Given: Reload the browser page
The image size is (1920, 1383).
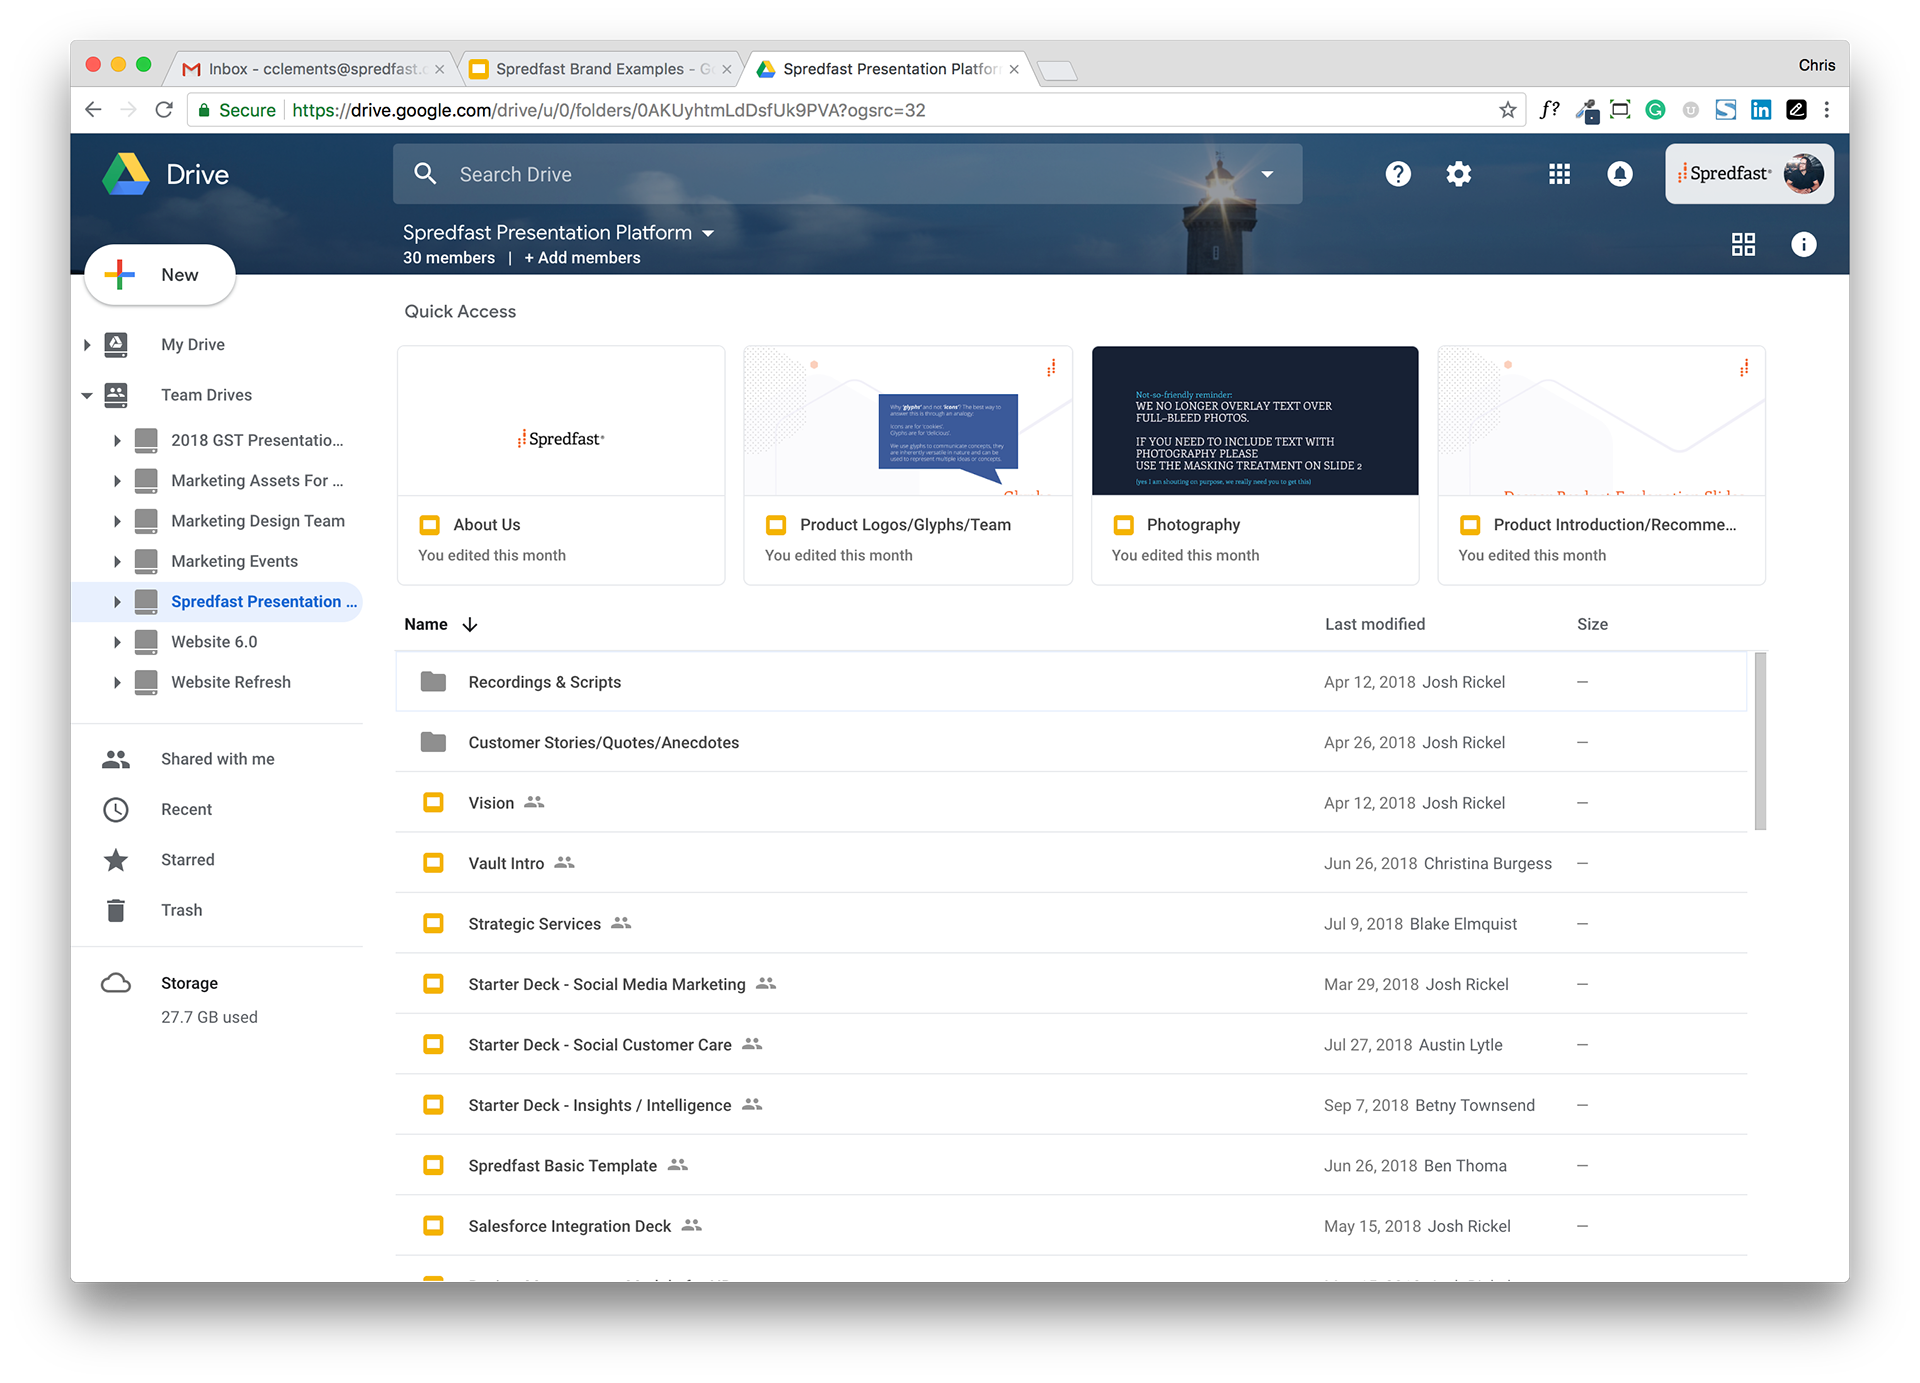Looking at the screenshot, I should point(164,110).
